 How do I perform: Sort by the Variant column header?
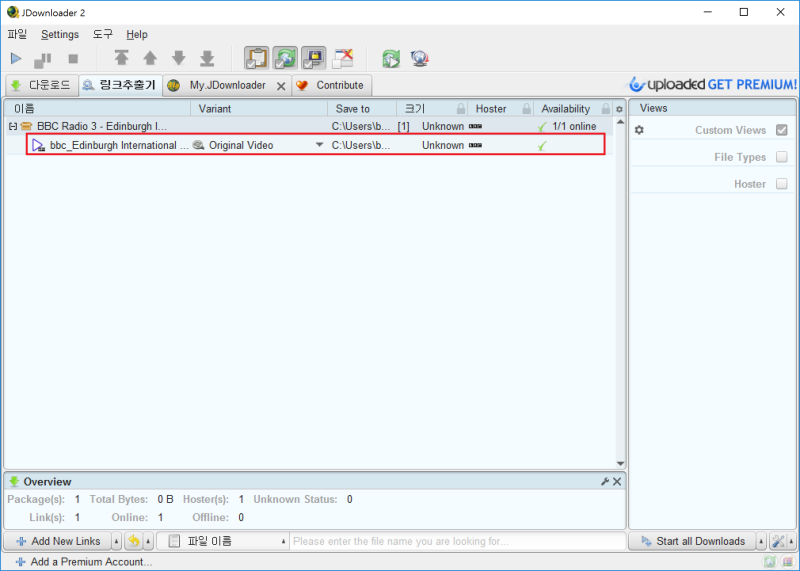point(259,109)
